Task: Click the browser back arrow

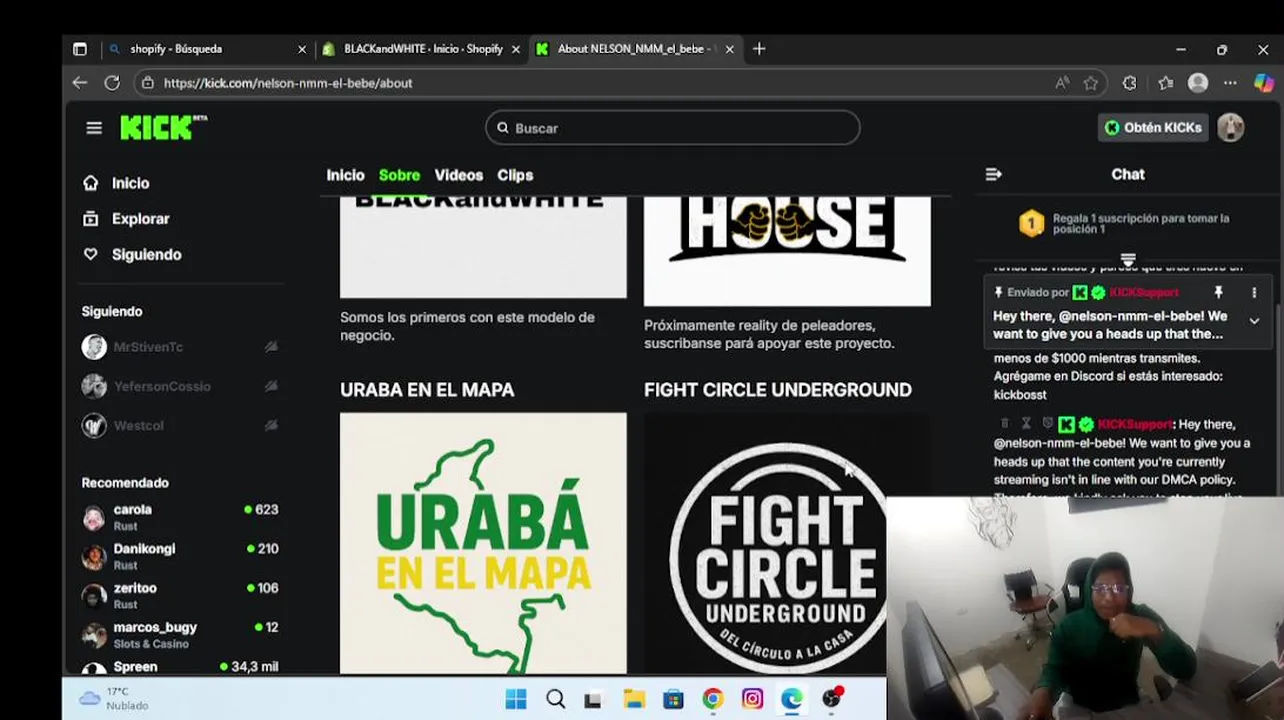Action: click(80, 83)
